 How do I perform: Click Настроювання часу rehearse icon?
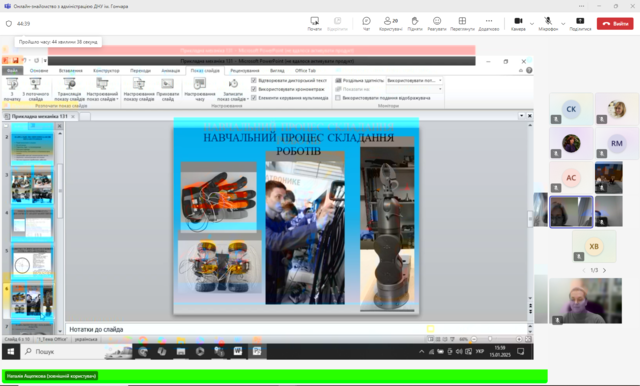(x=200, y=89)
